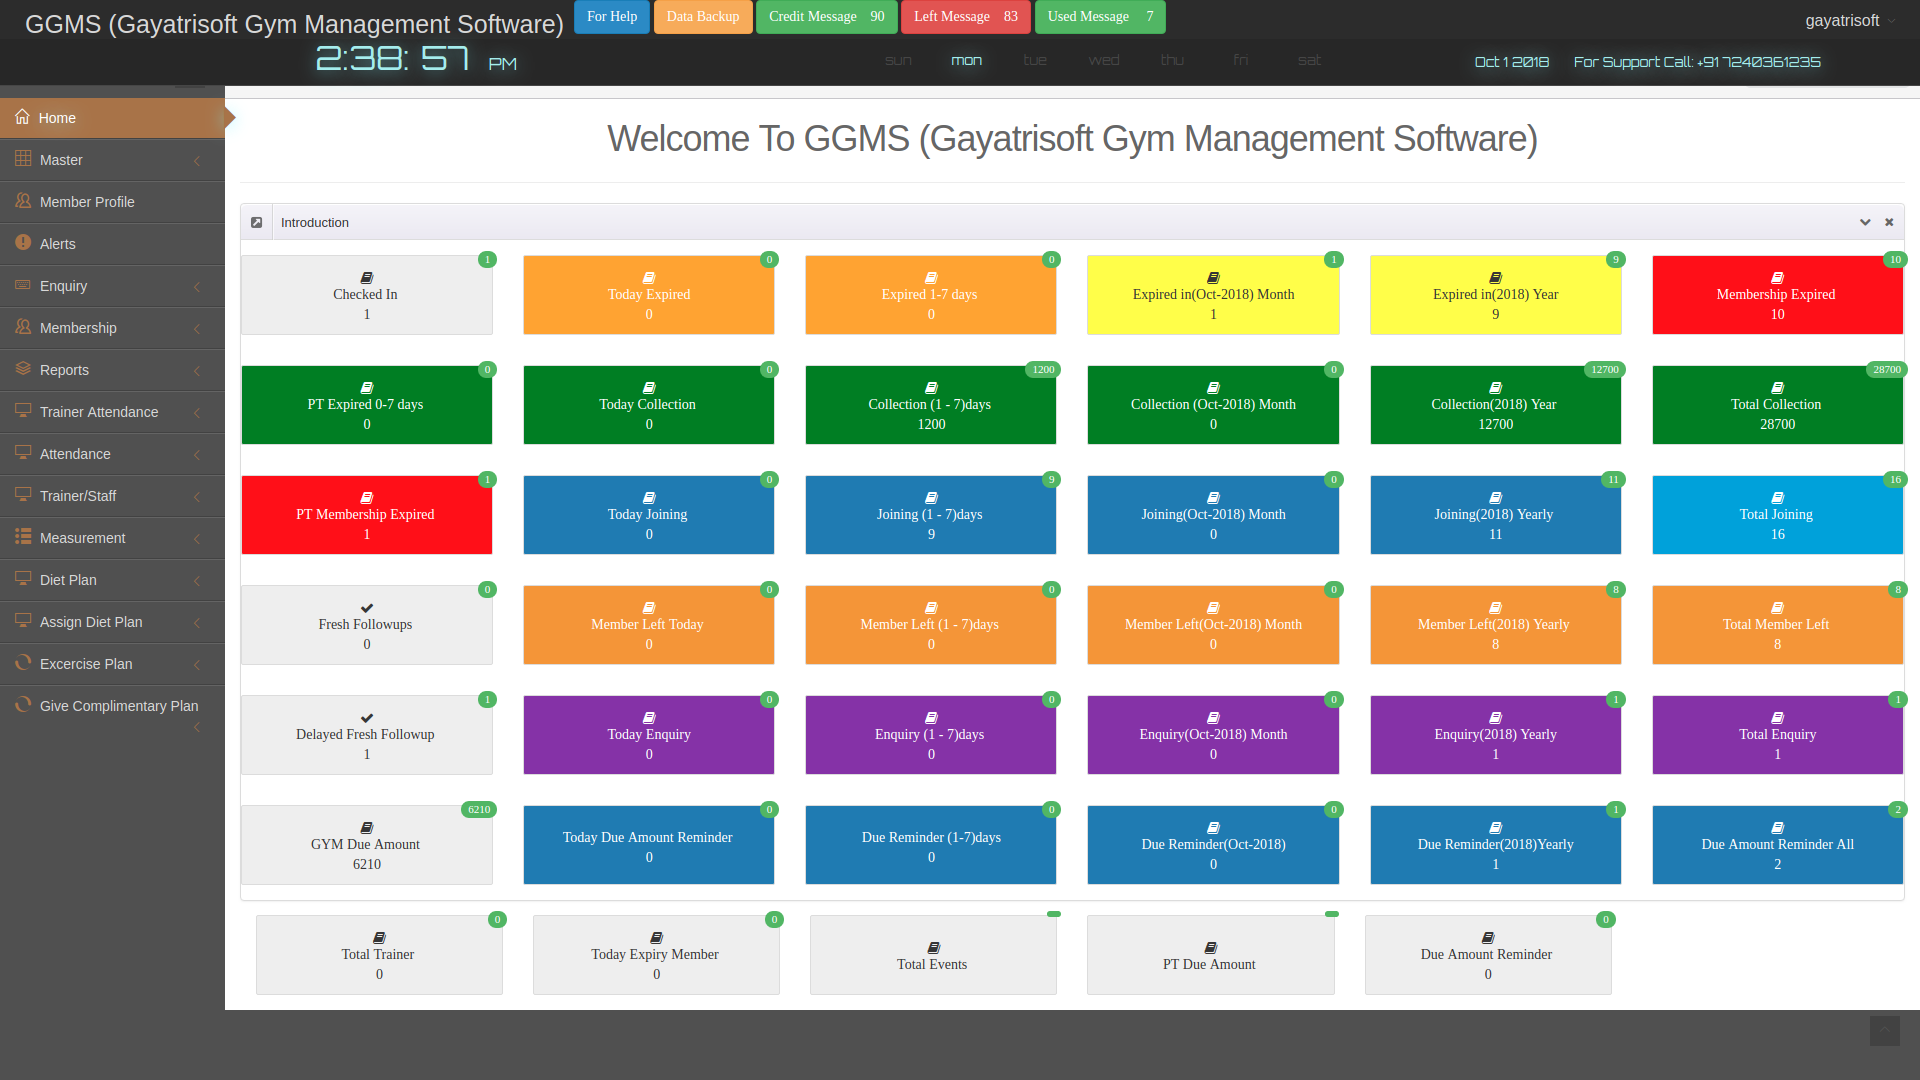The height and width of the screenshot is (1080, 1920).
Task: Click the book icon on Checked In tile
Action: [367, 278]
